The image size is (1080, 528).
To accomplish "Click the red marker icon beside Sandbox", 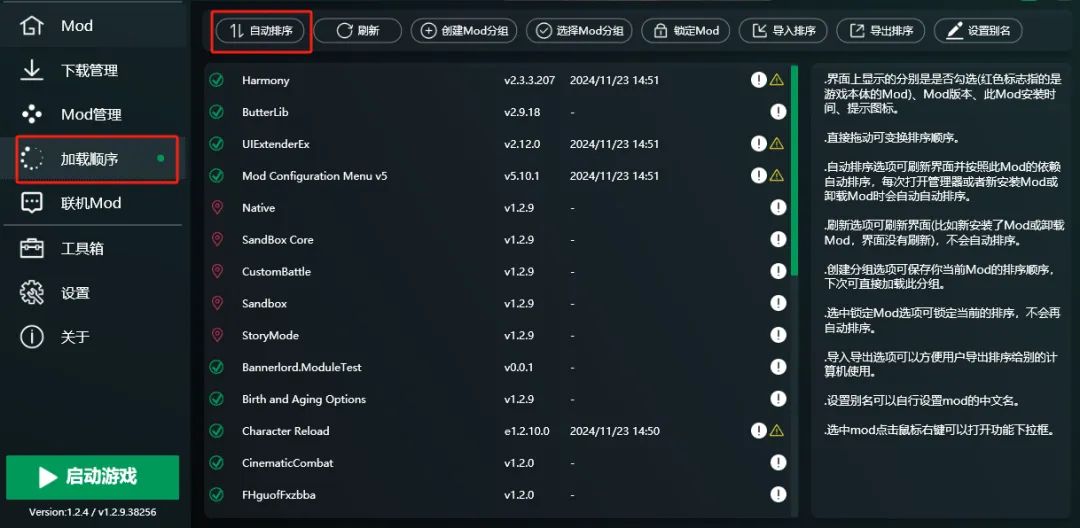I will tap(216, 303).
